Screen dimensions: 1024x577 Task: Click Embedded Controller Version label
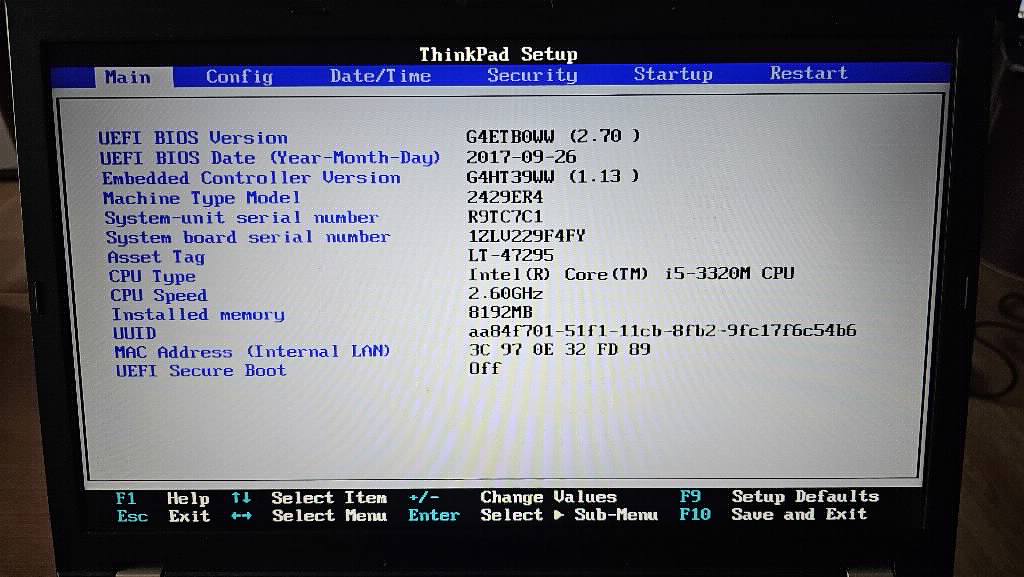click(x=251, y=178)
